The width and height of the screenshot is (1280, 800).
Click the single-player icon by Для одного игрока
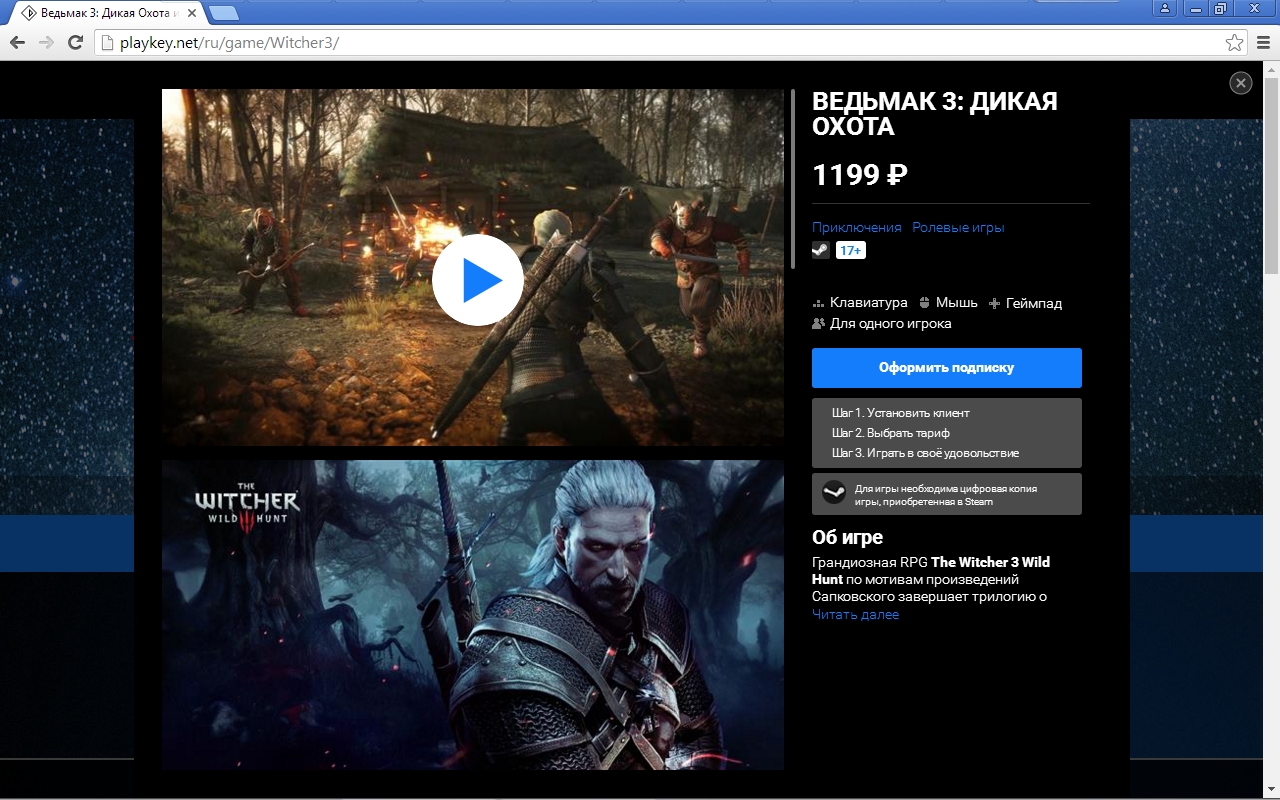pos(819,324)
